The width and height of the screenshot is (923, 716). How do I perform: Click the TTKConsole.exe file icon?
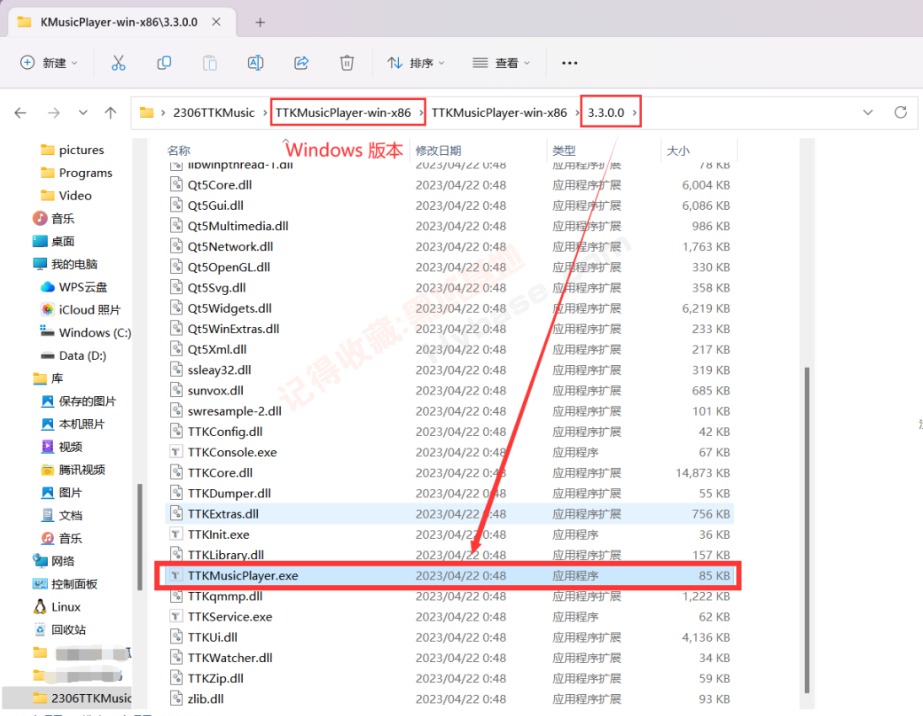[x=175, y=452]
